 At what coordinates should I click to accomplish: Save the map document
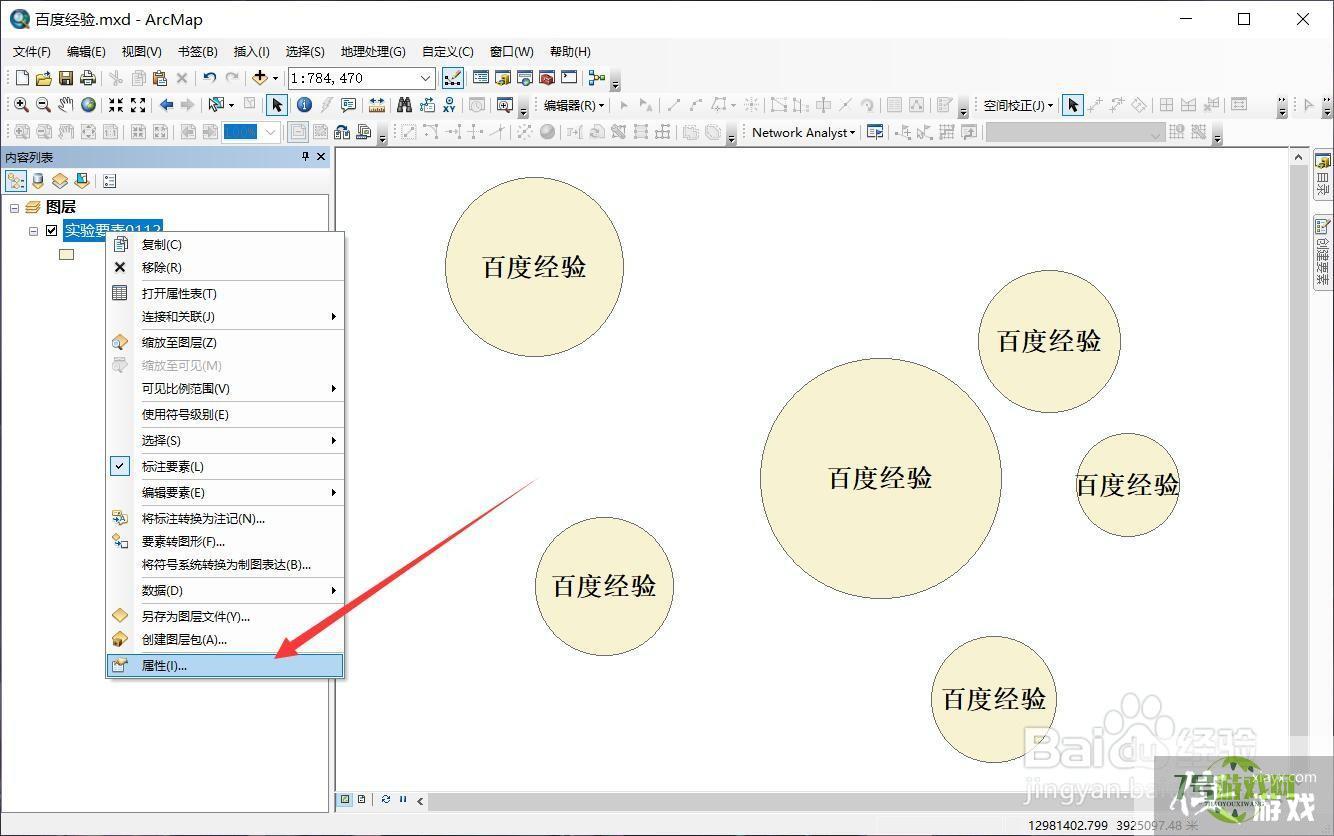pyautogui.click(x=66, y=78)
